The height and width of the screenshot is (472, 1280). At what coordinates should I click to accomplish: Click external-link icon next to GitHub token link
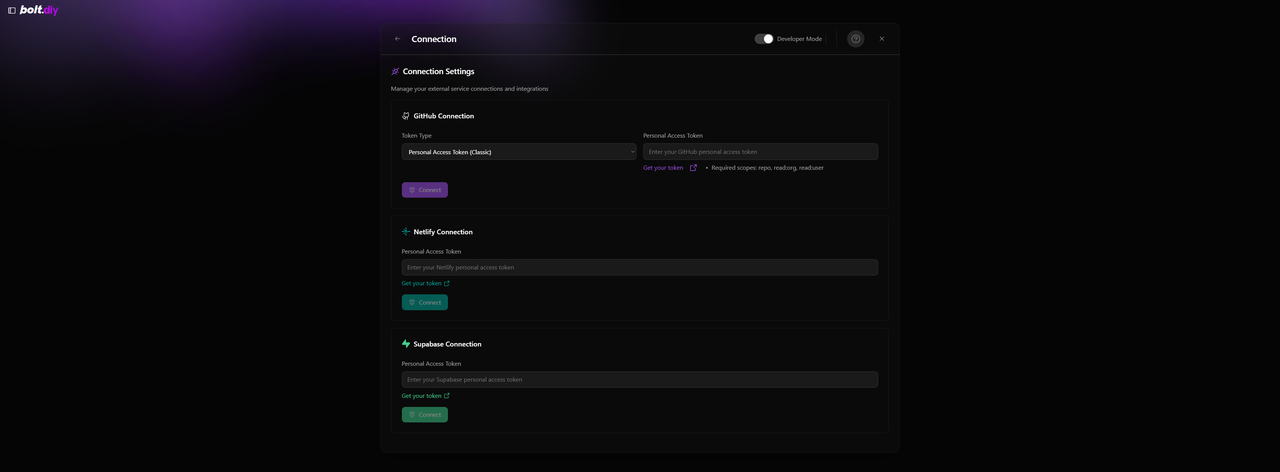click(693, 168)
